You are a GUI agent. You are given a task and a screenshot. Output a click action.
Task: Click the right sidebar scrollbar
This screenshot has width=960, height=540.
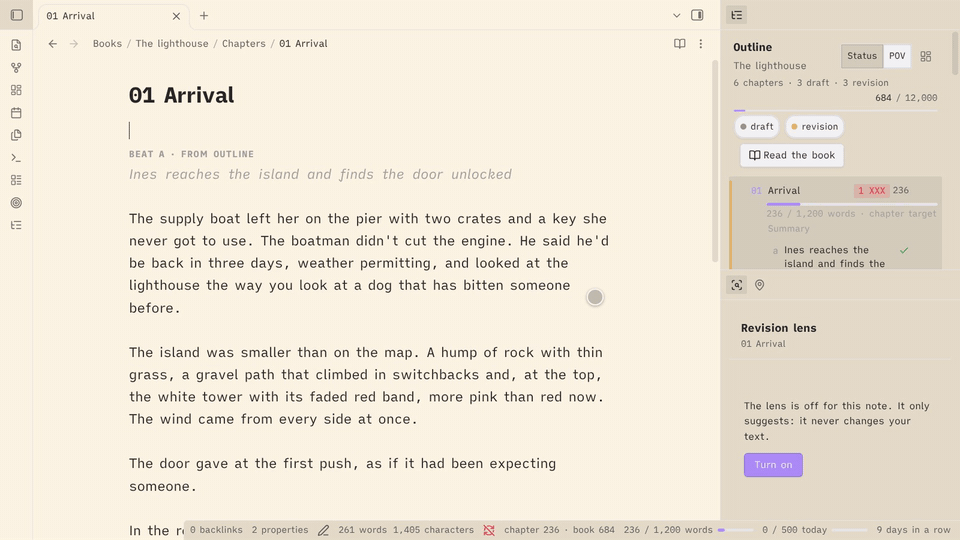tap(955, 52)
